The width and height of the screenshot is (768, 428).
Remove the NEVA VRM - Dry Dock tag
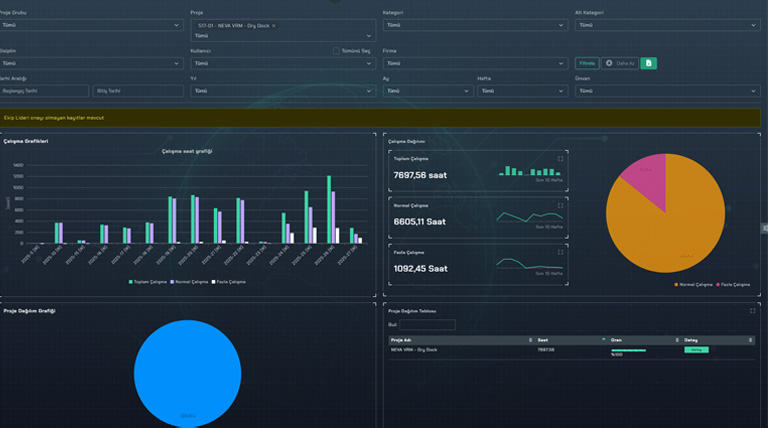point(274,24)
